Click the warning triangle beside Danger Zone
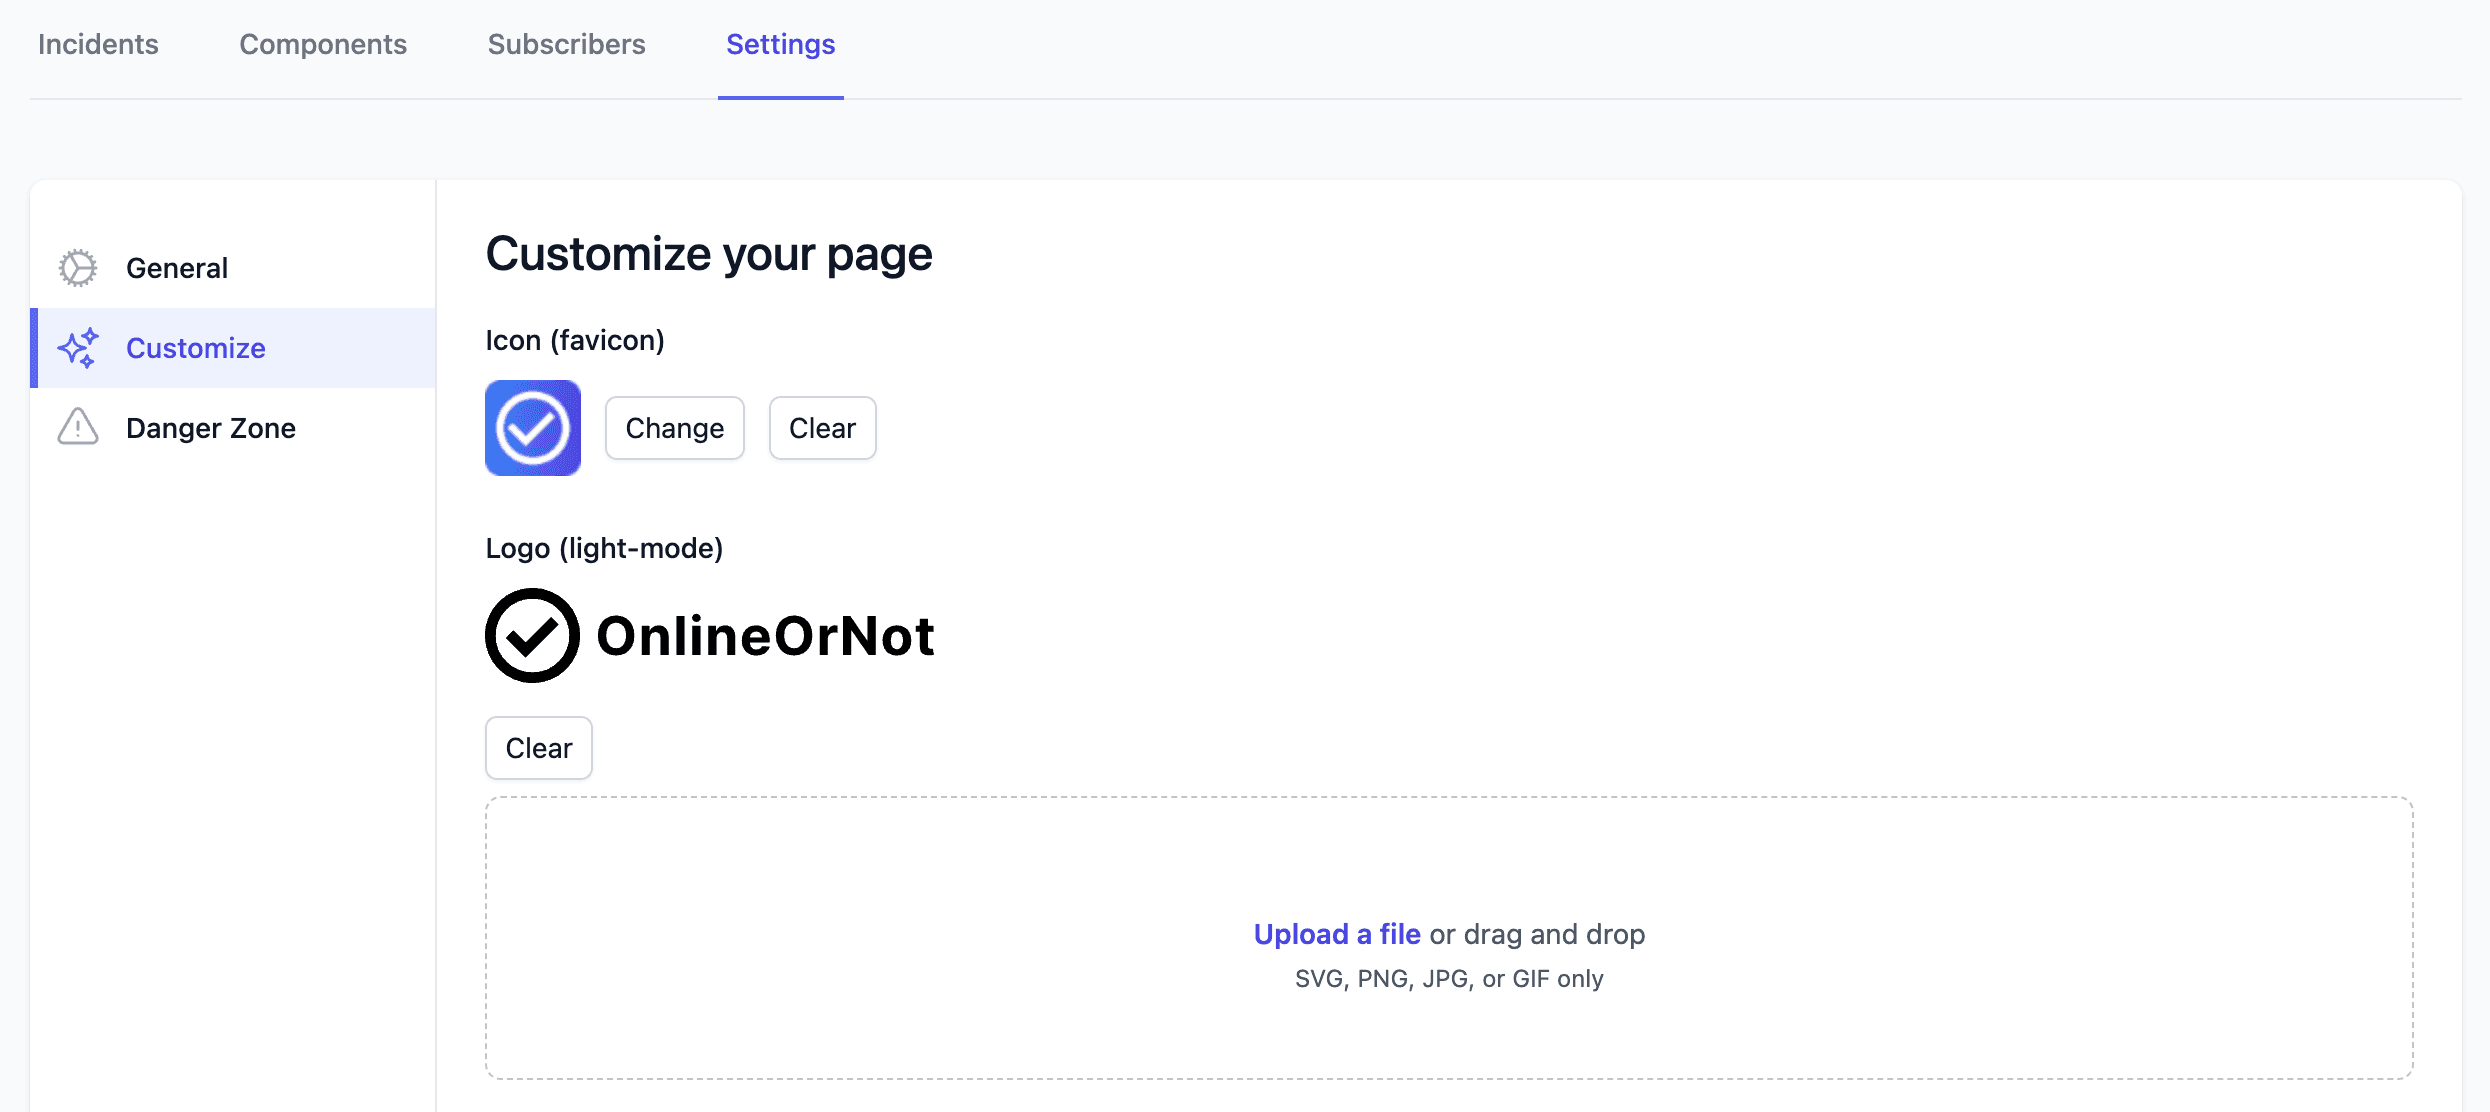 78,427
